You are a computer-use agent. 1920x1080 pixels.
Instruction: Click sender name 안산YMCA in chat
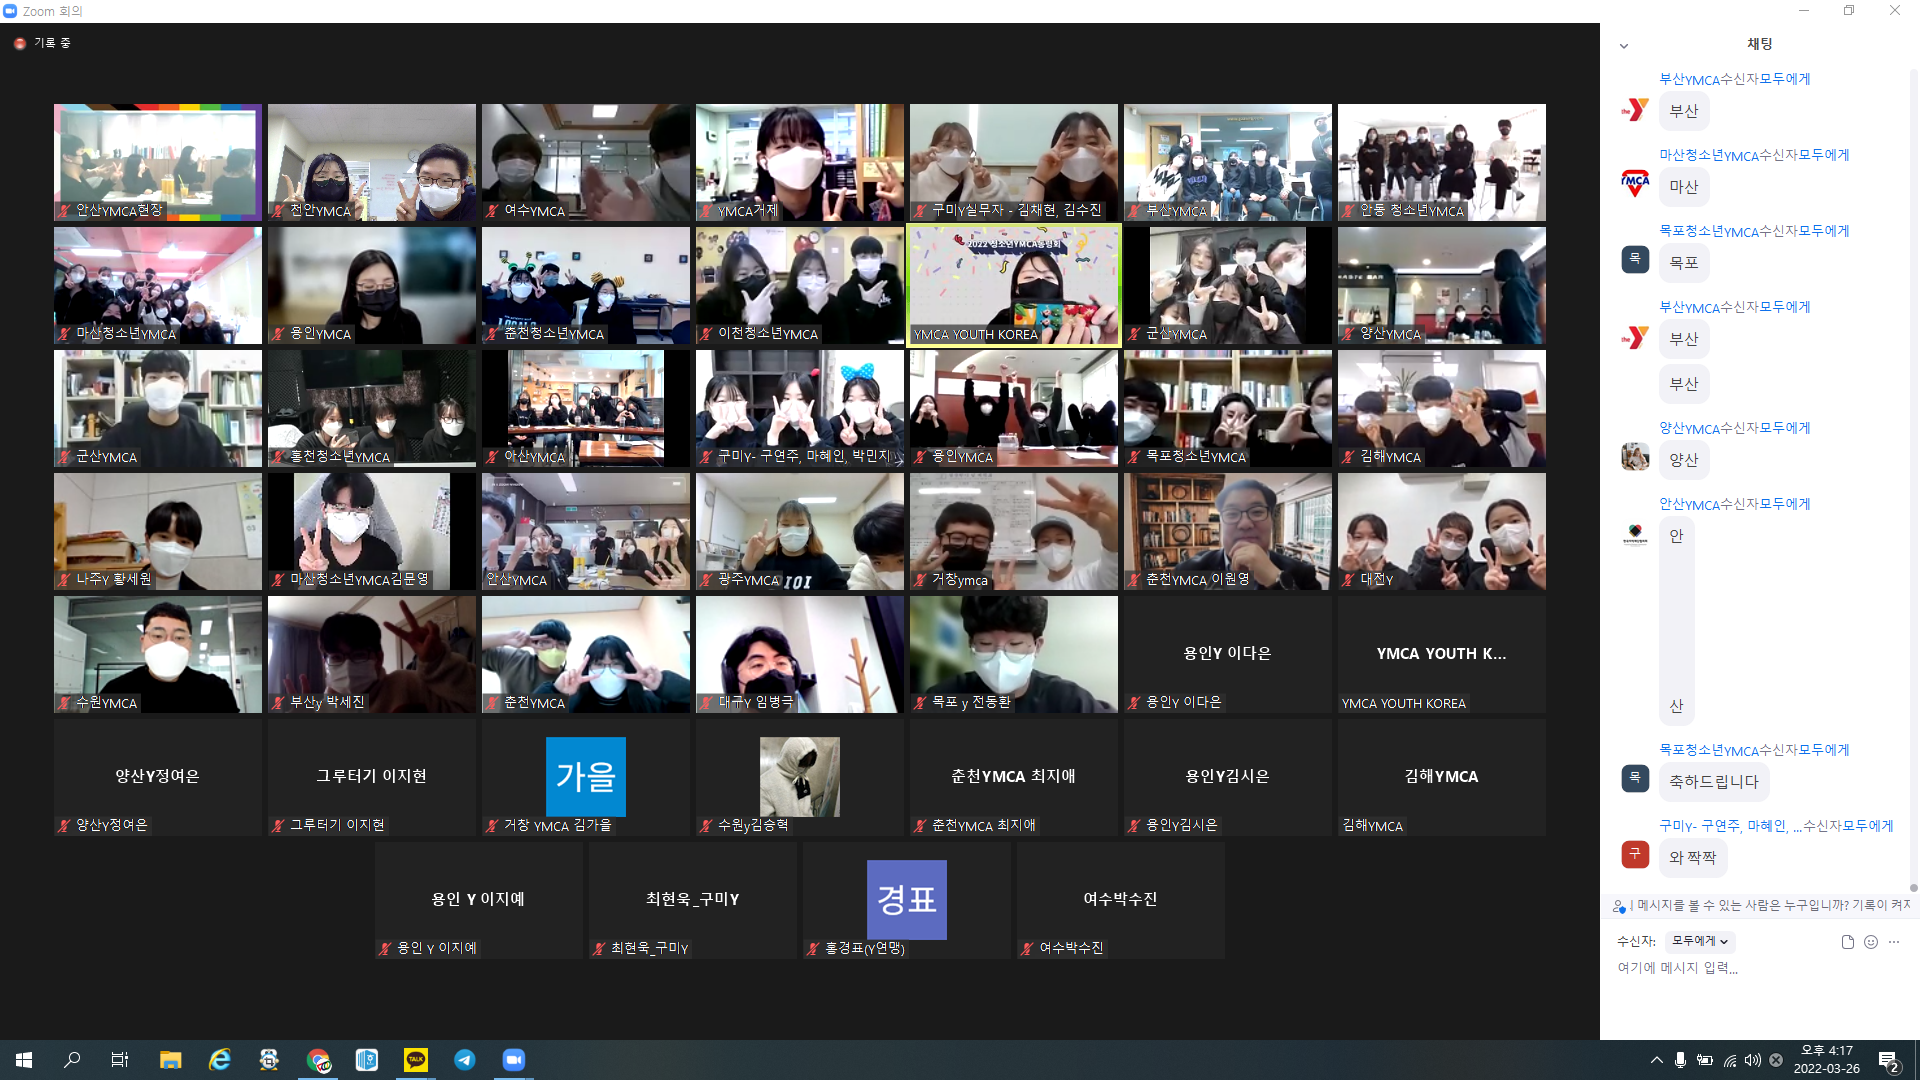1690,504
